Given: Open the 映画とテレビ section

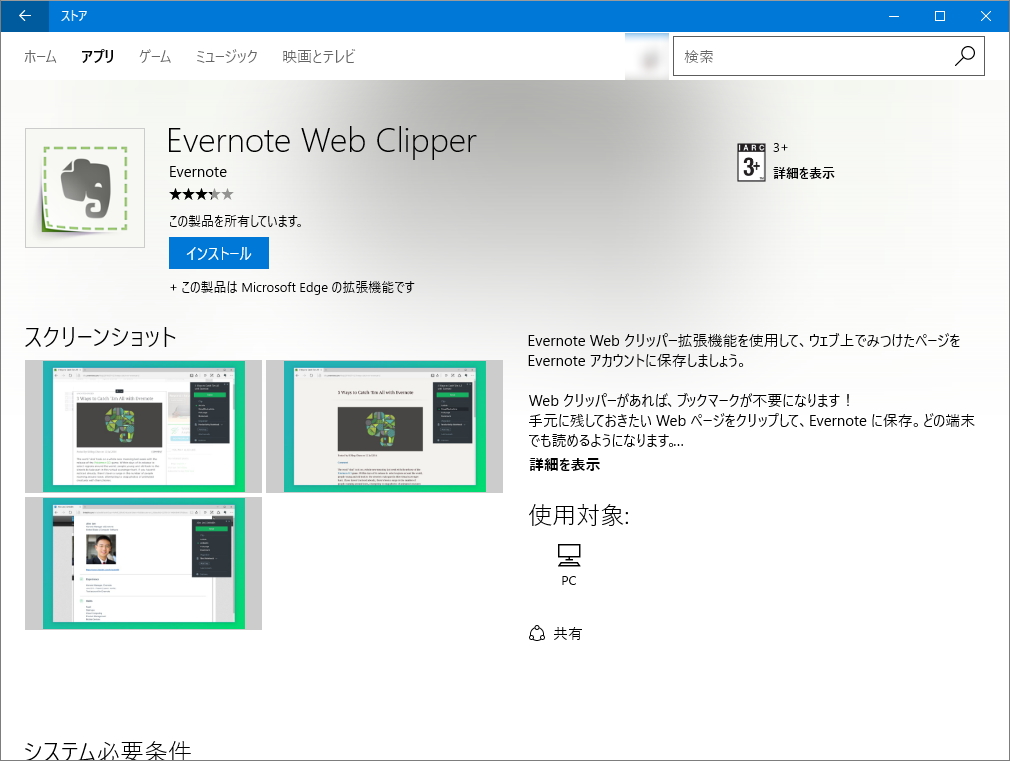Looking at the screenshot, I should click(316, 57).
